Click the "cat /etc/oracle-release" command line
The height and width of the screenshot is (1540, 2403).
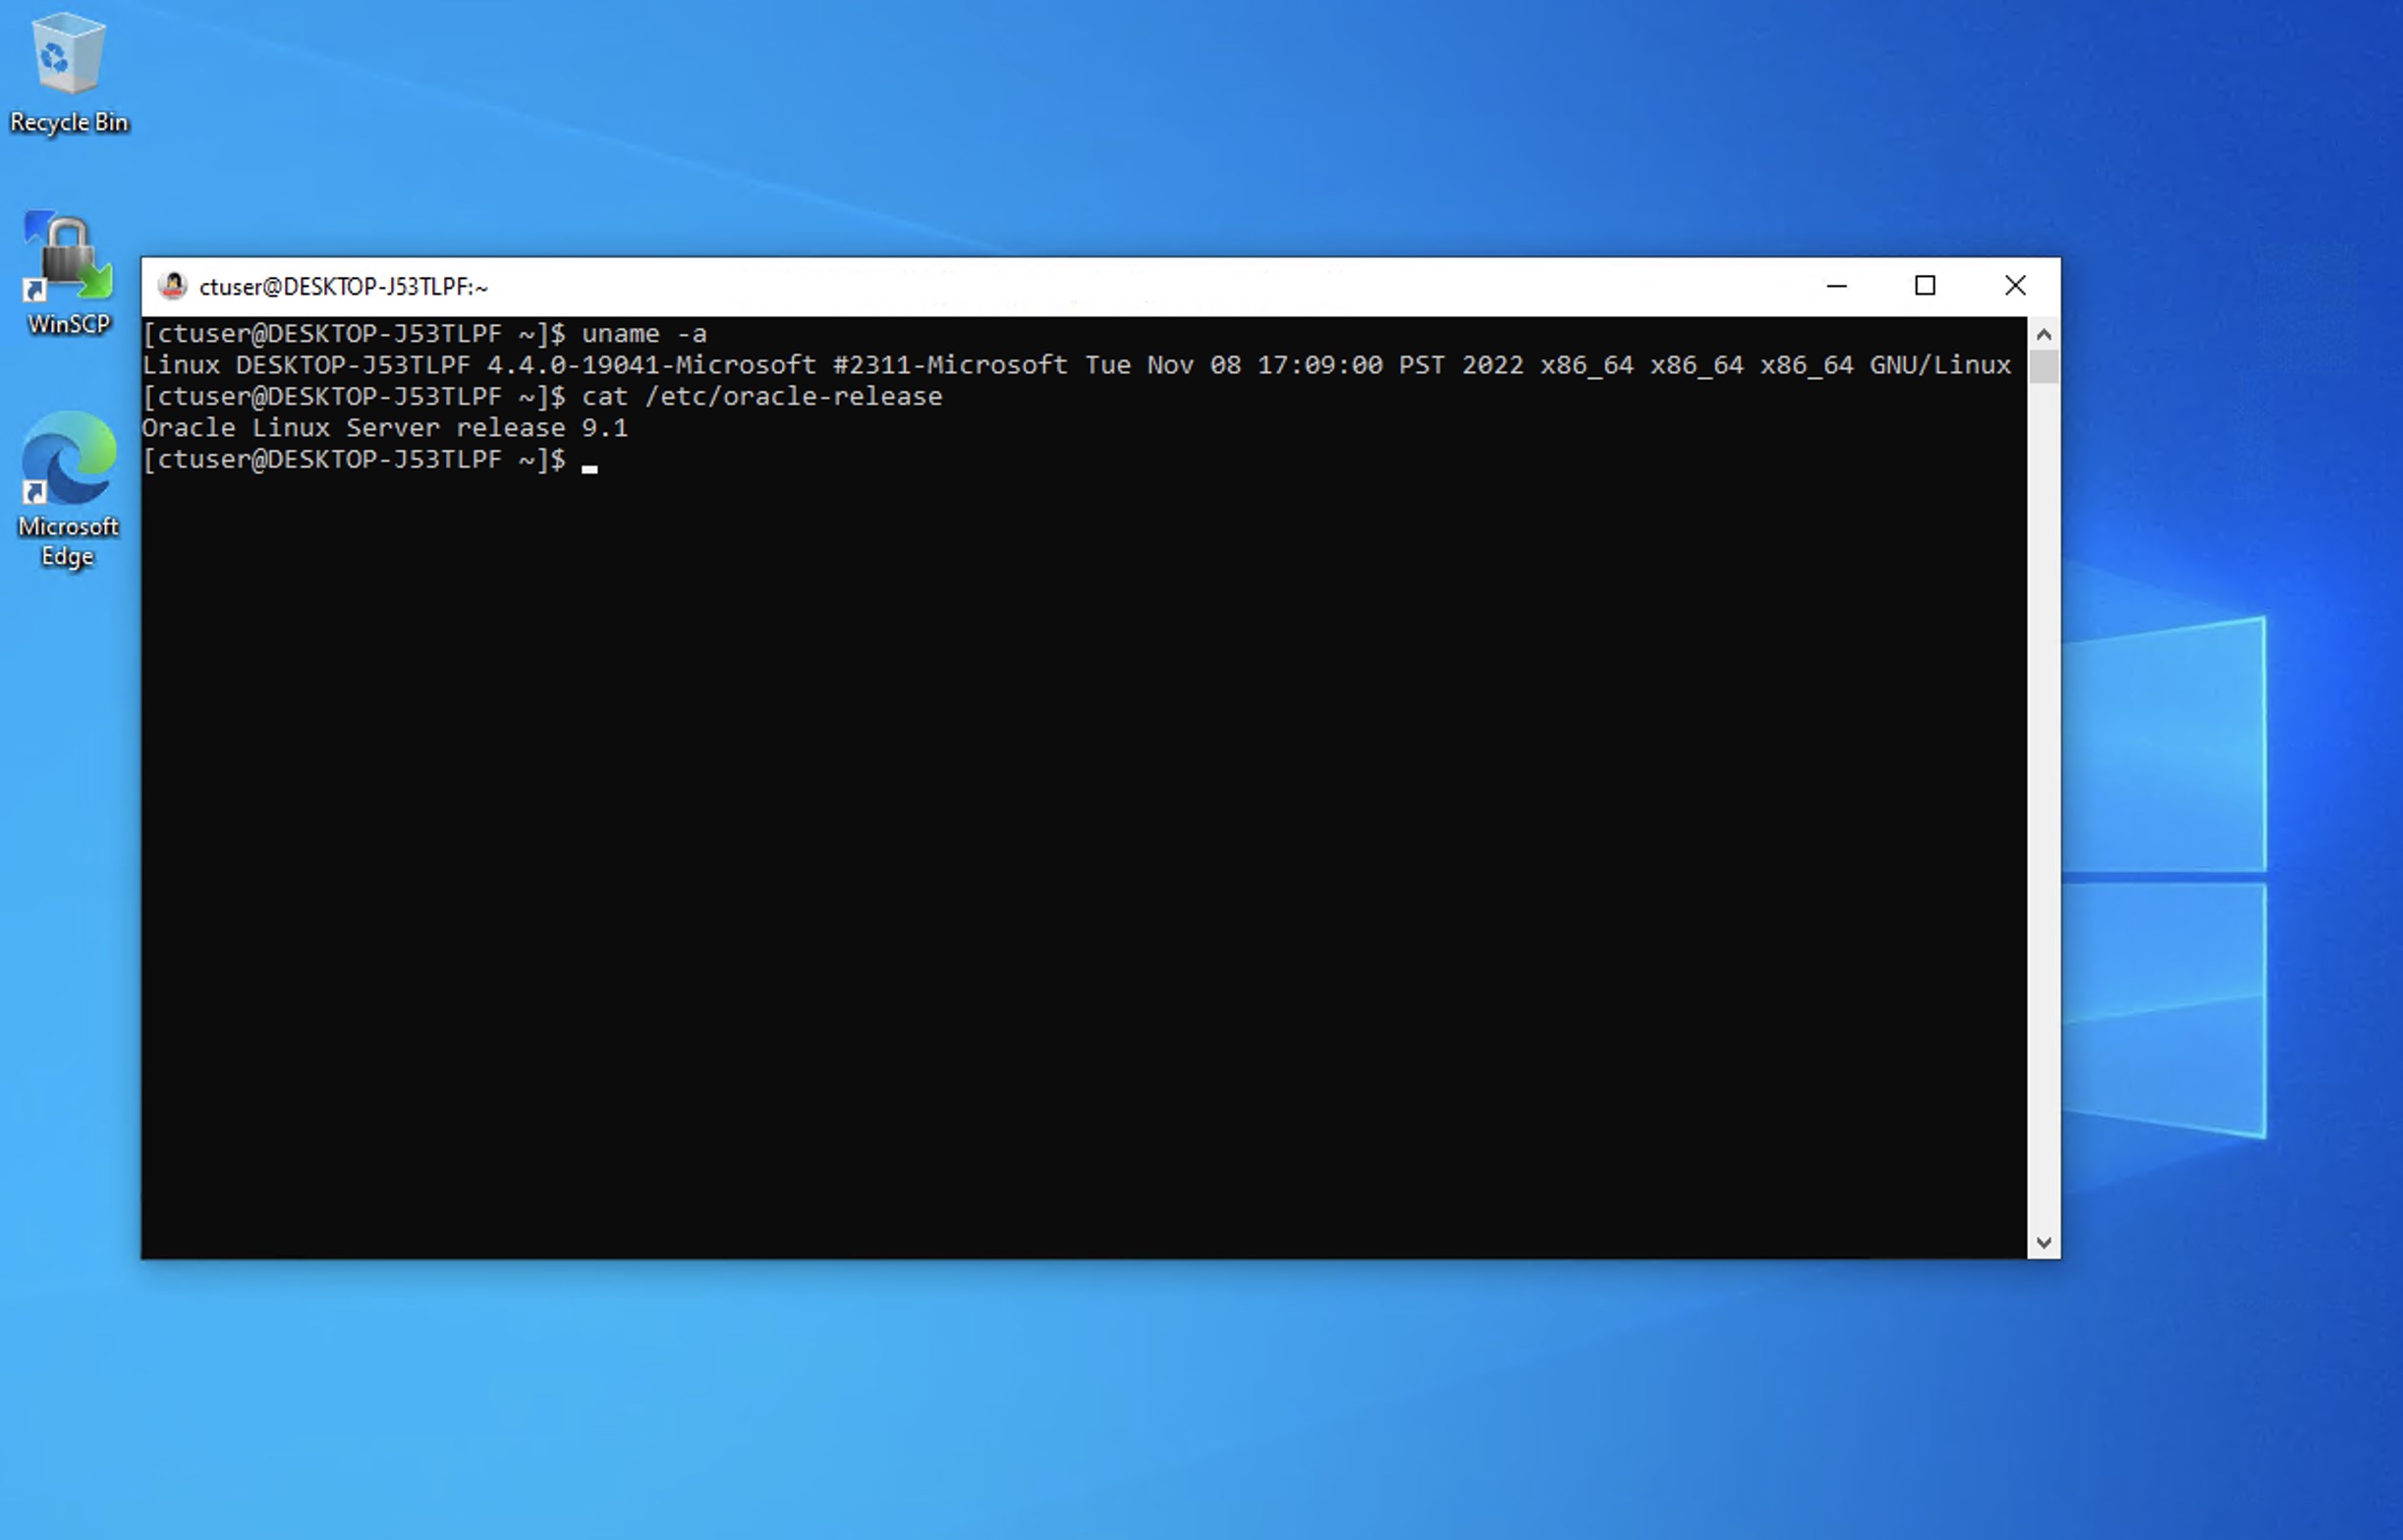[761, 397]
